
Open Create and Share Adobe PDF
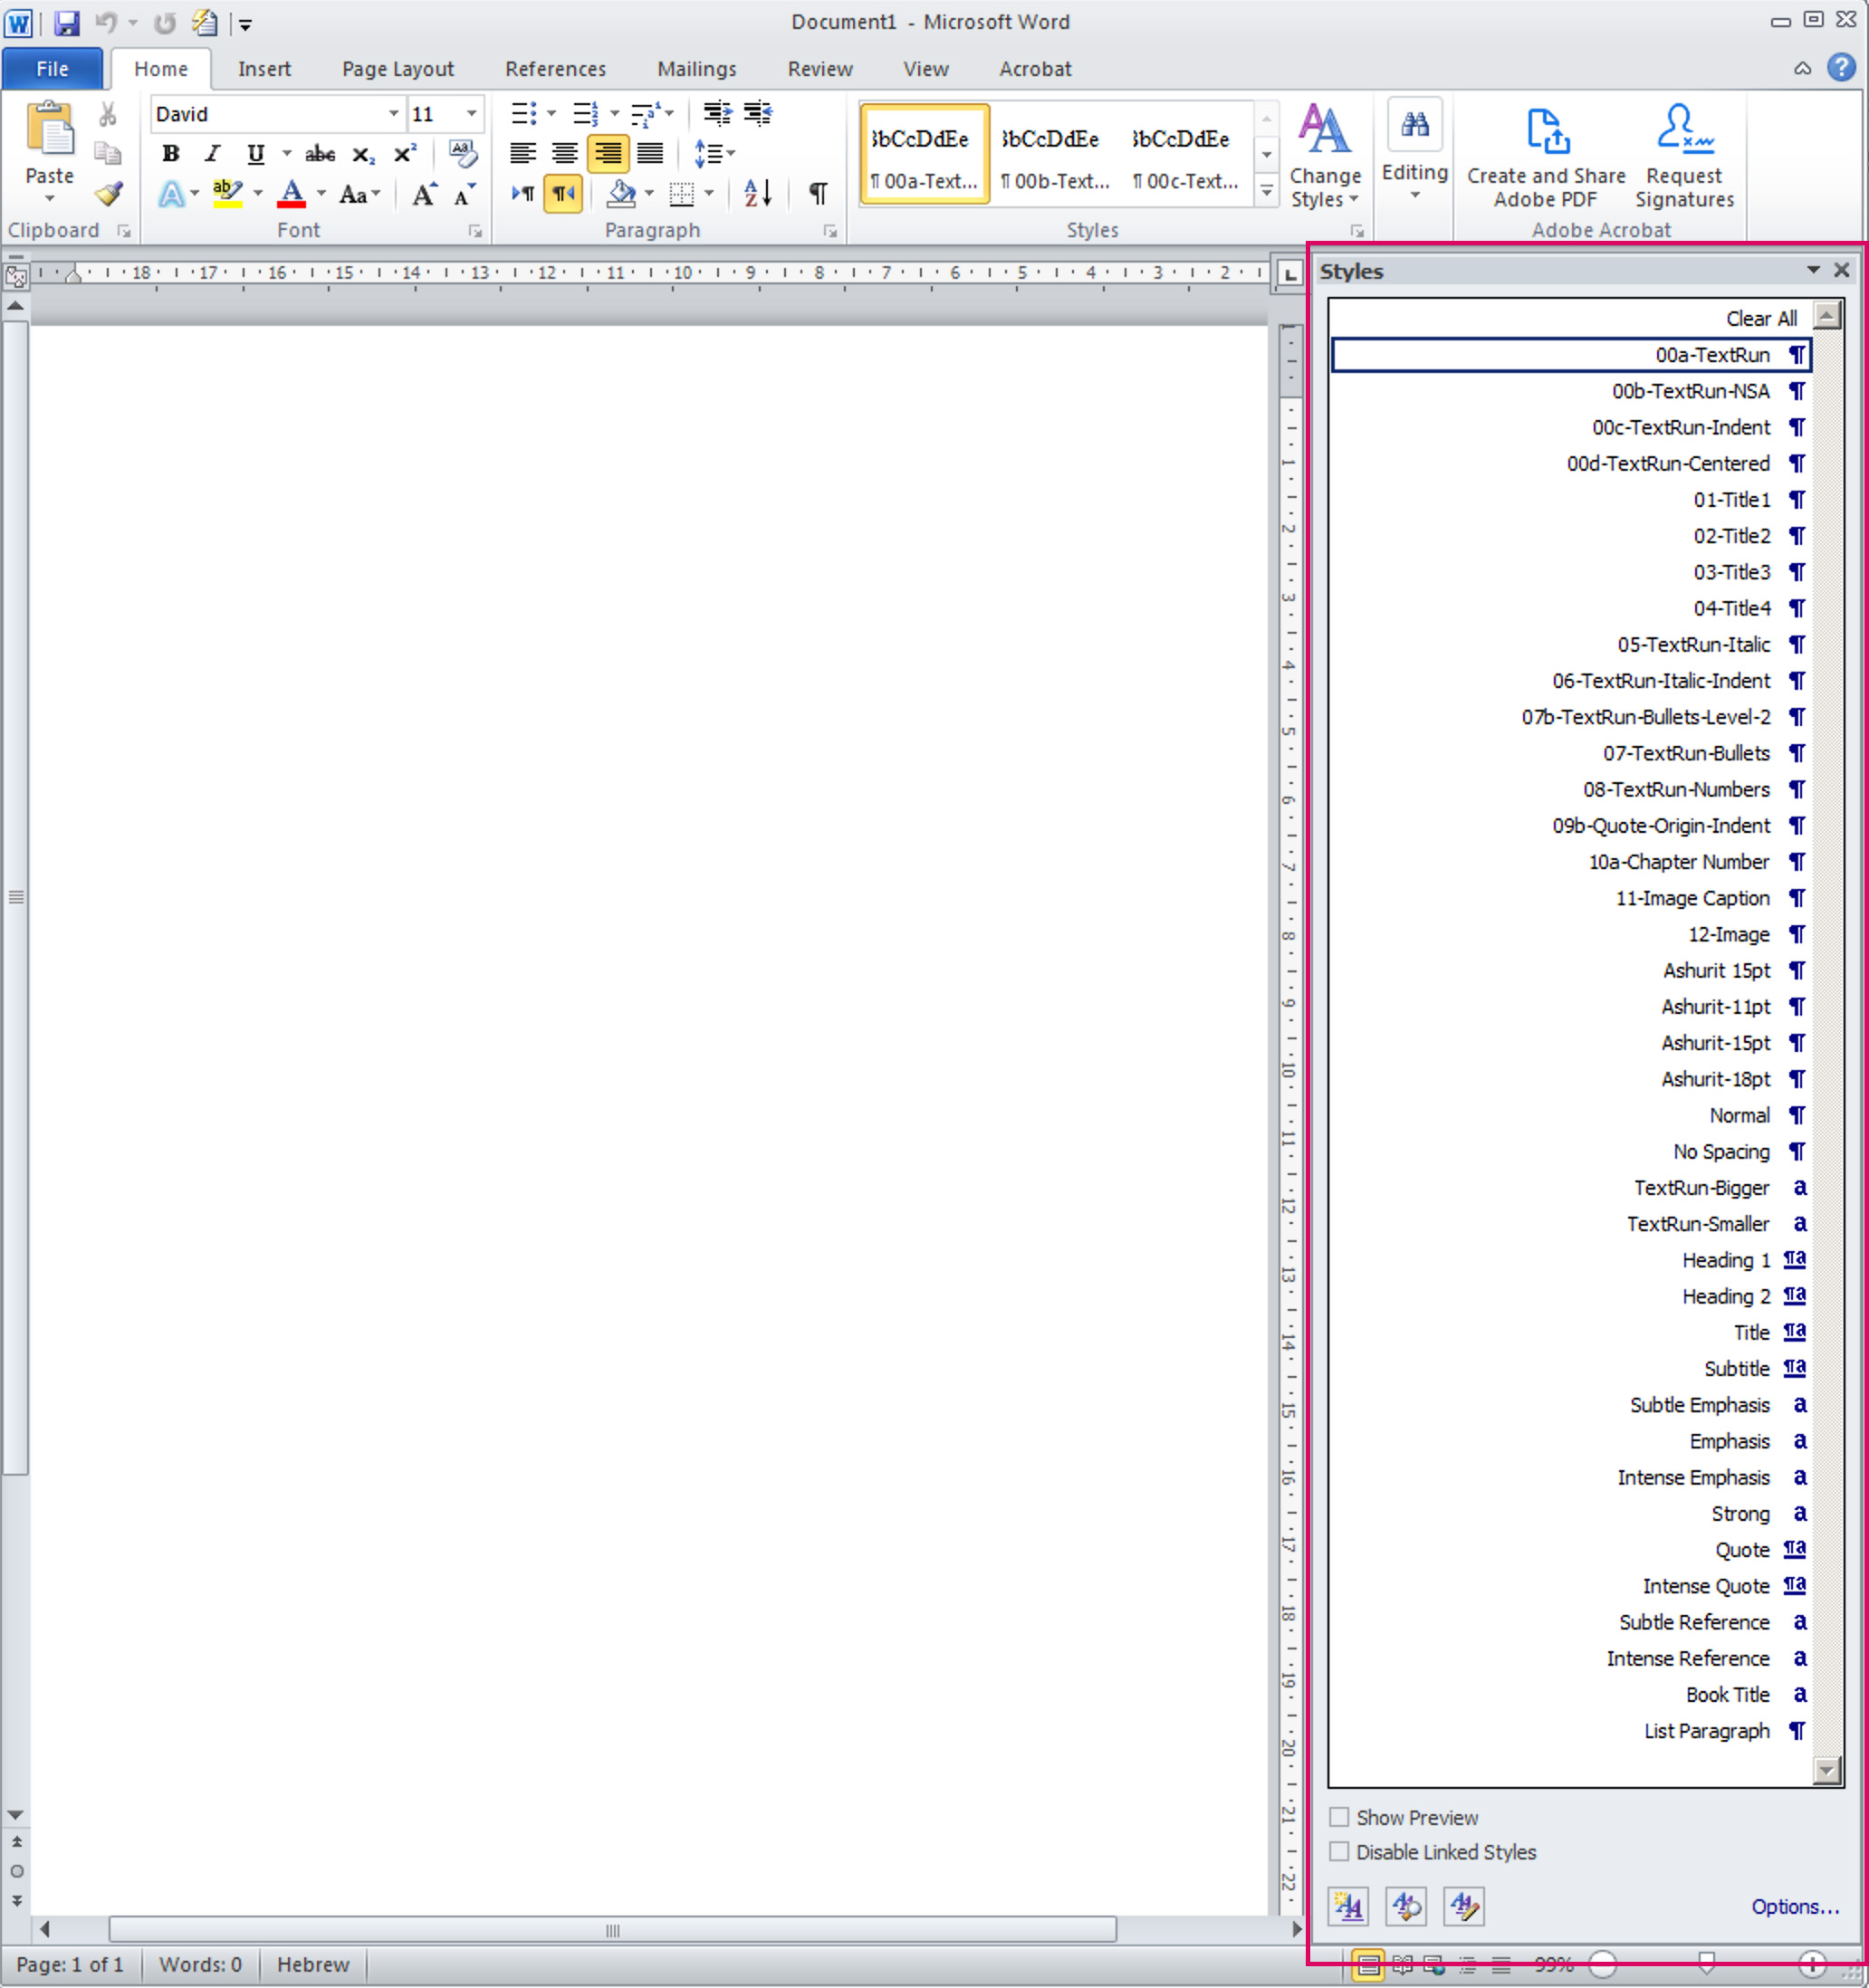[x=1545, y=157]
